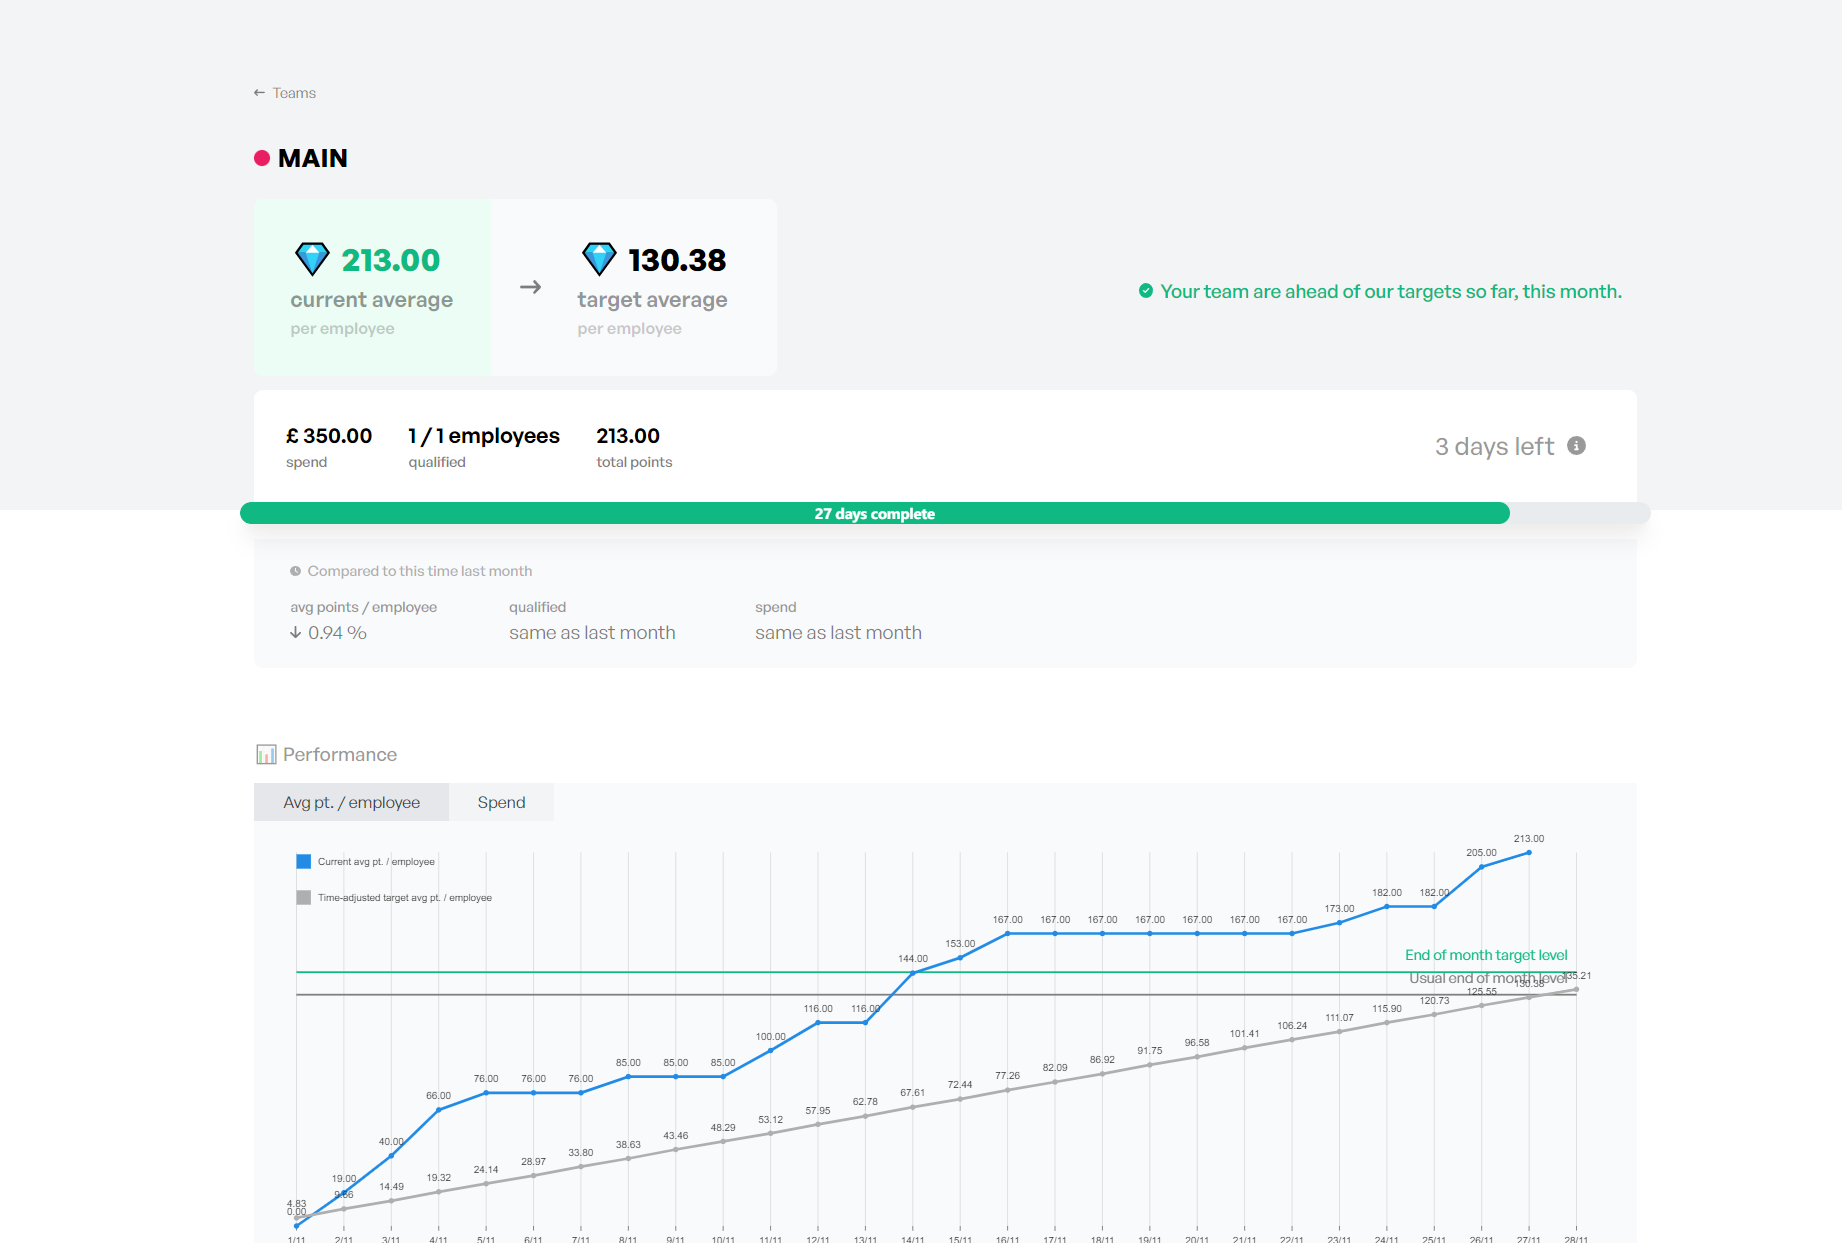
Task: Click the 1/11 date axis label
Action: tap(296, 1239)
